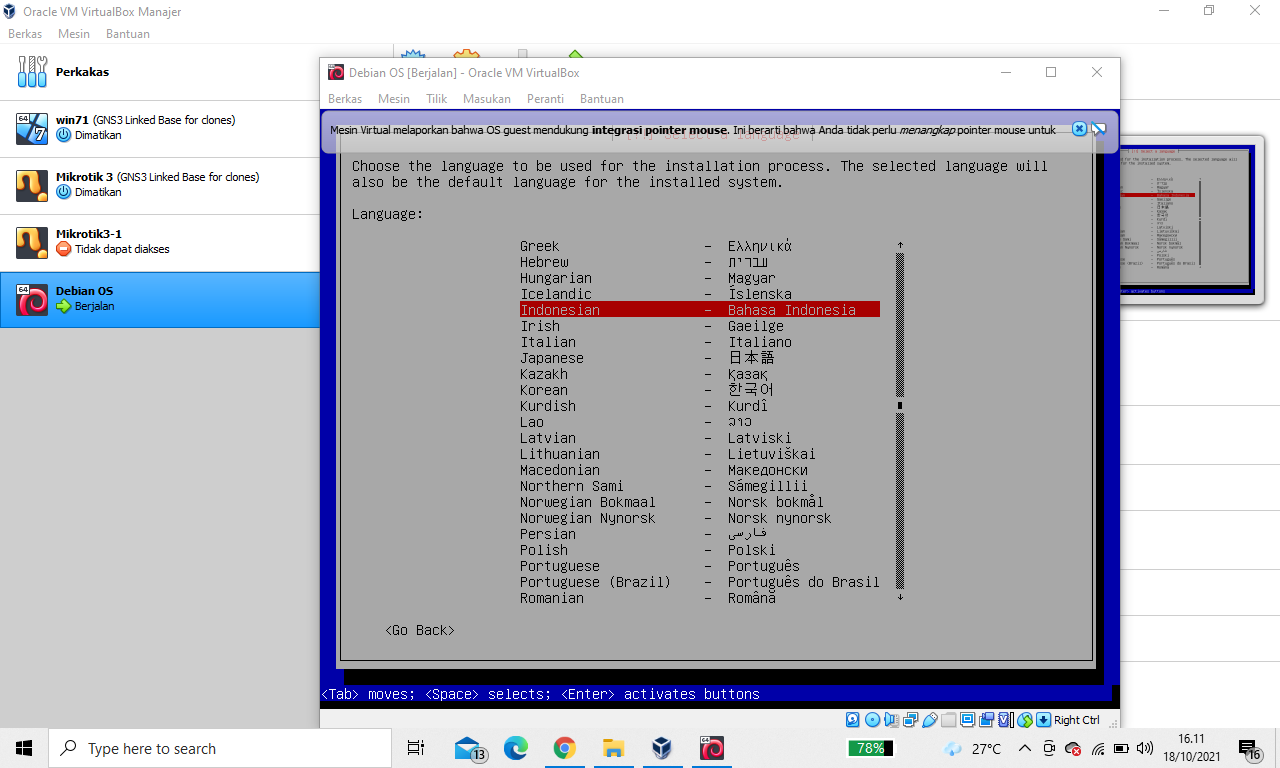
Task: Click the Windows Start button
Action: click(x=24, y=748)
